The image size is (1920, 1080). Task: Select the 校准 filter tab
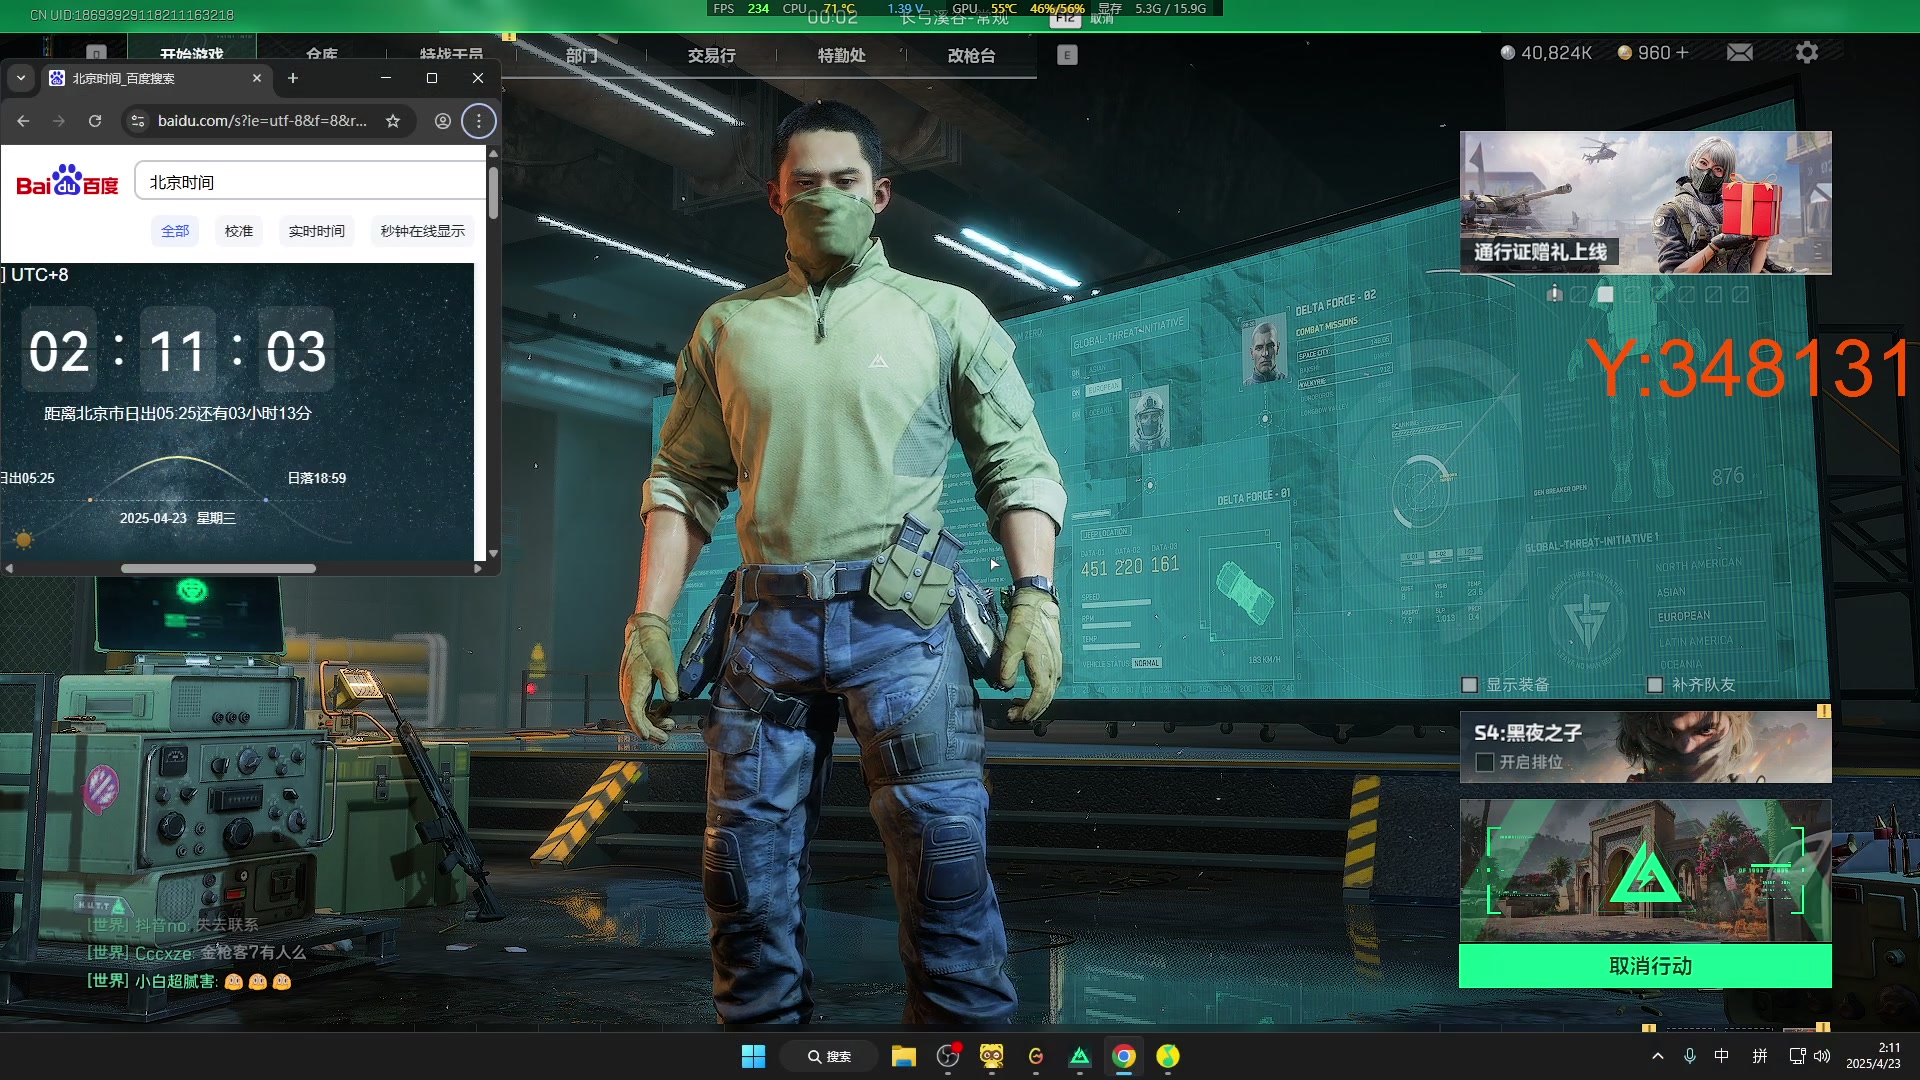[239, 231]
